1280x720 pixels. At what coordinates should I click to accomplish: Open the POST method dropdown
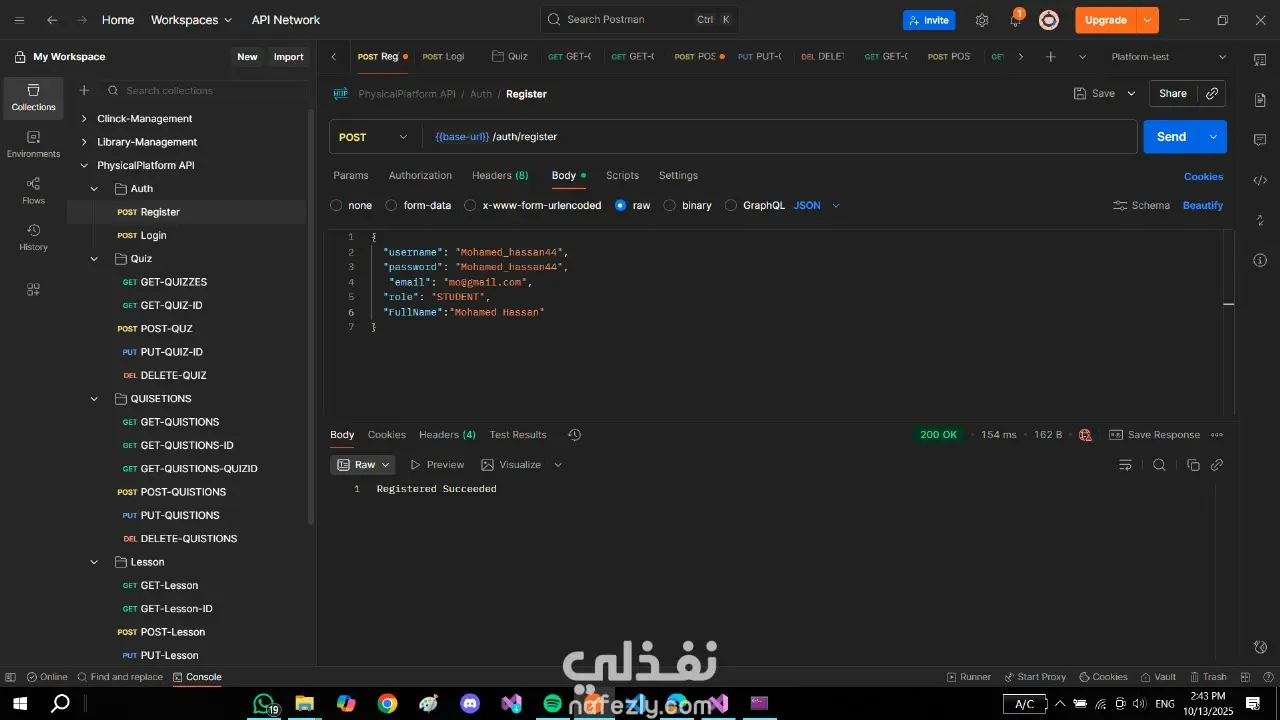click(x=374, y=137)
